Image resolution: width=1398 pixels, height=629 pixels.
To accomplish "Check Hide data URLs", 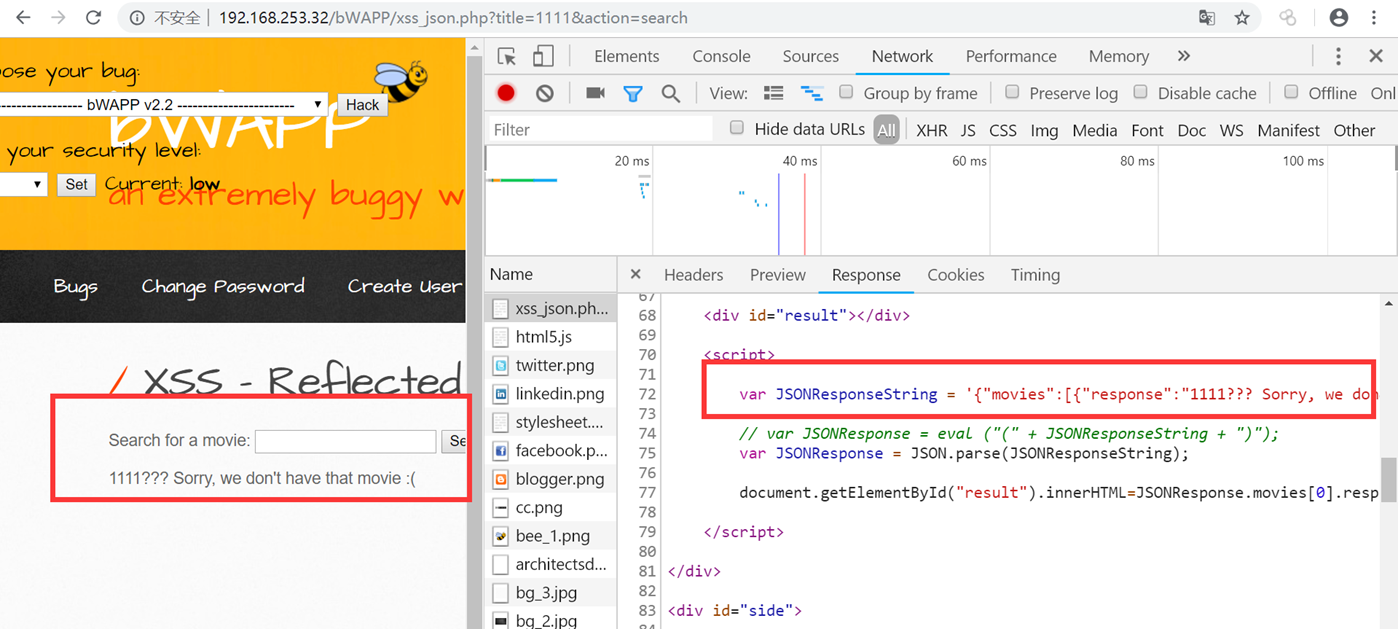I will pyautogui.click(x=737, y=128).
